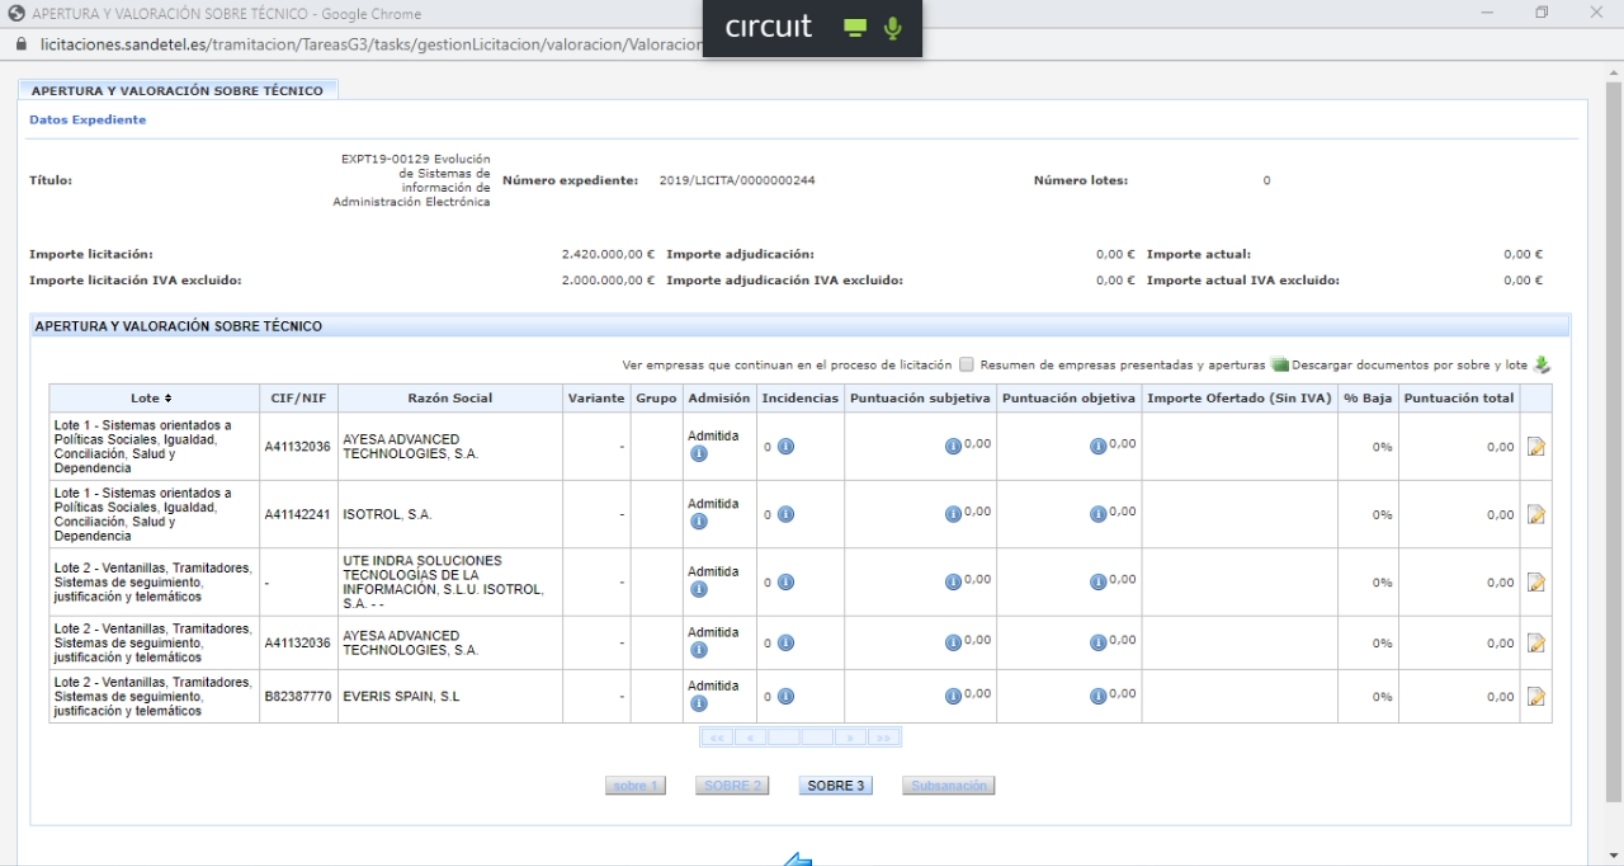Show incidencias info for first AYESA row

point(786,447)
